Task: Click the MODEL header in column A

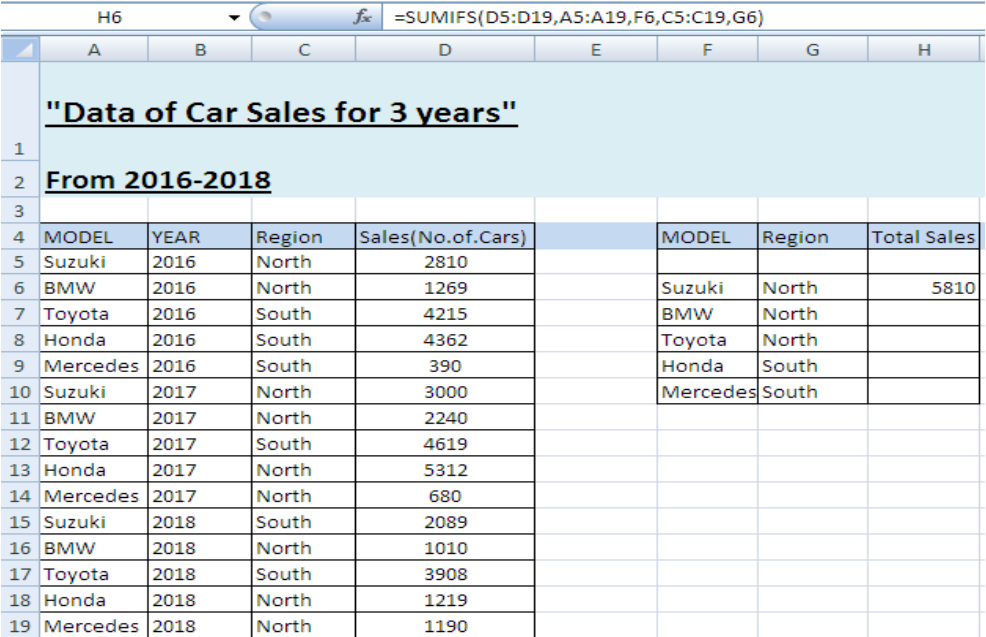Action: point(94,237)
